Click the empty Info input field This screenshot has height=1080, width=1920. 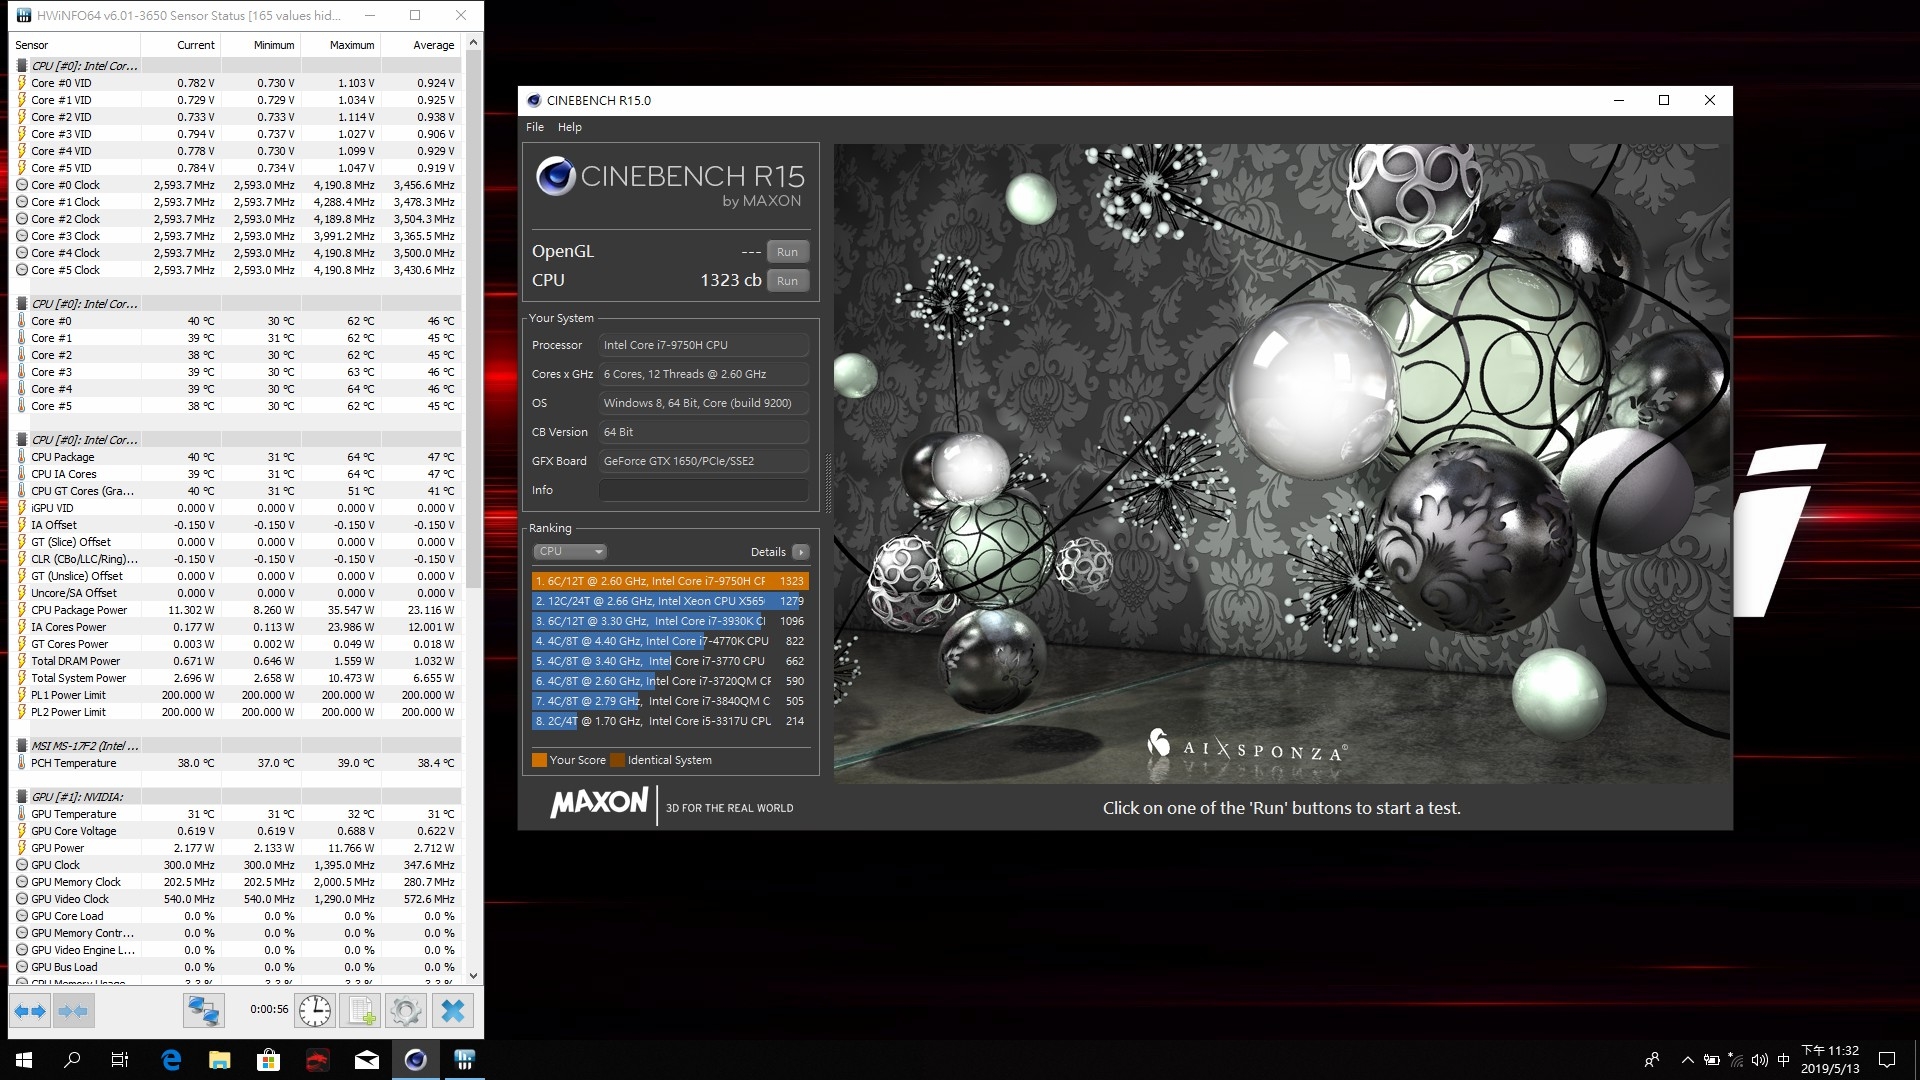[703, 490]
